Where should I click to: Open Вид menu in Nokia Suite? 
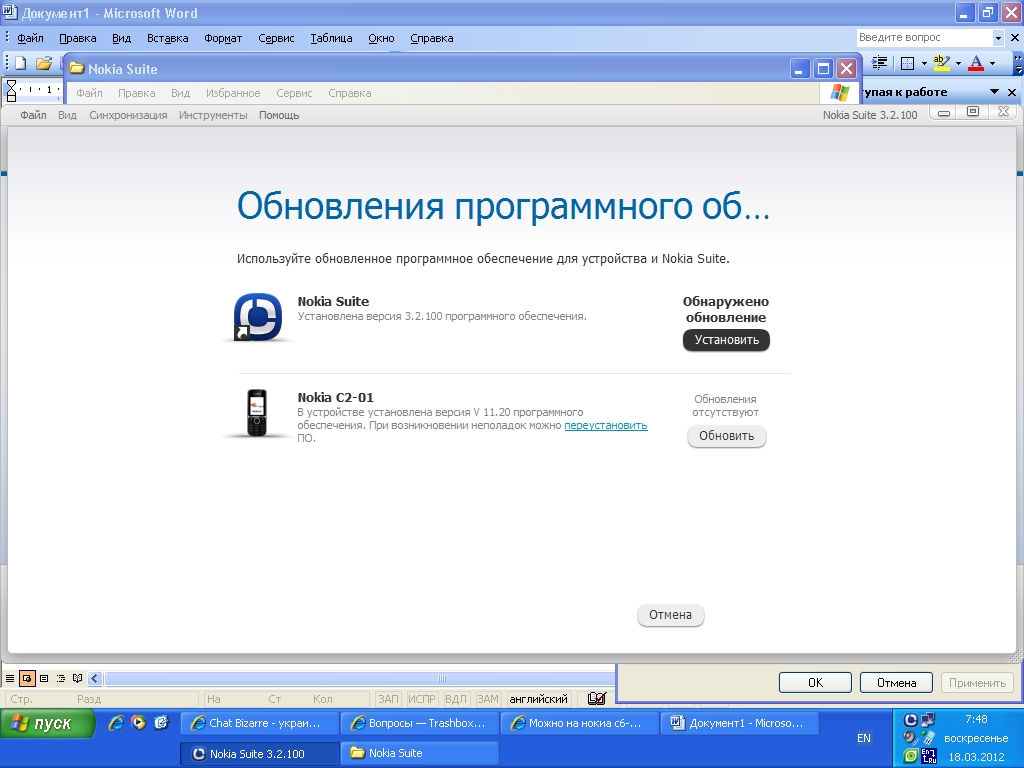(x=67, y=115)
